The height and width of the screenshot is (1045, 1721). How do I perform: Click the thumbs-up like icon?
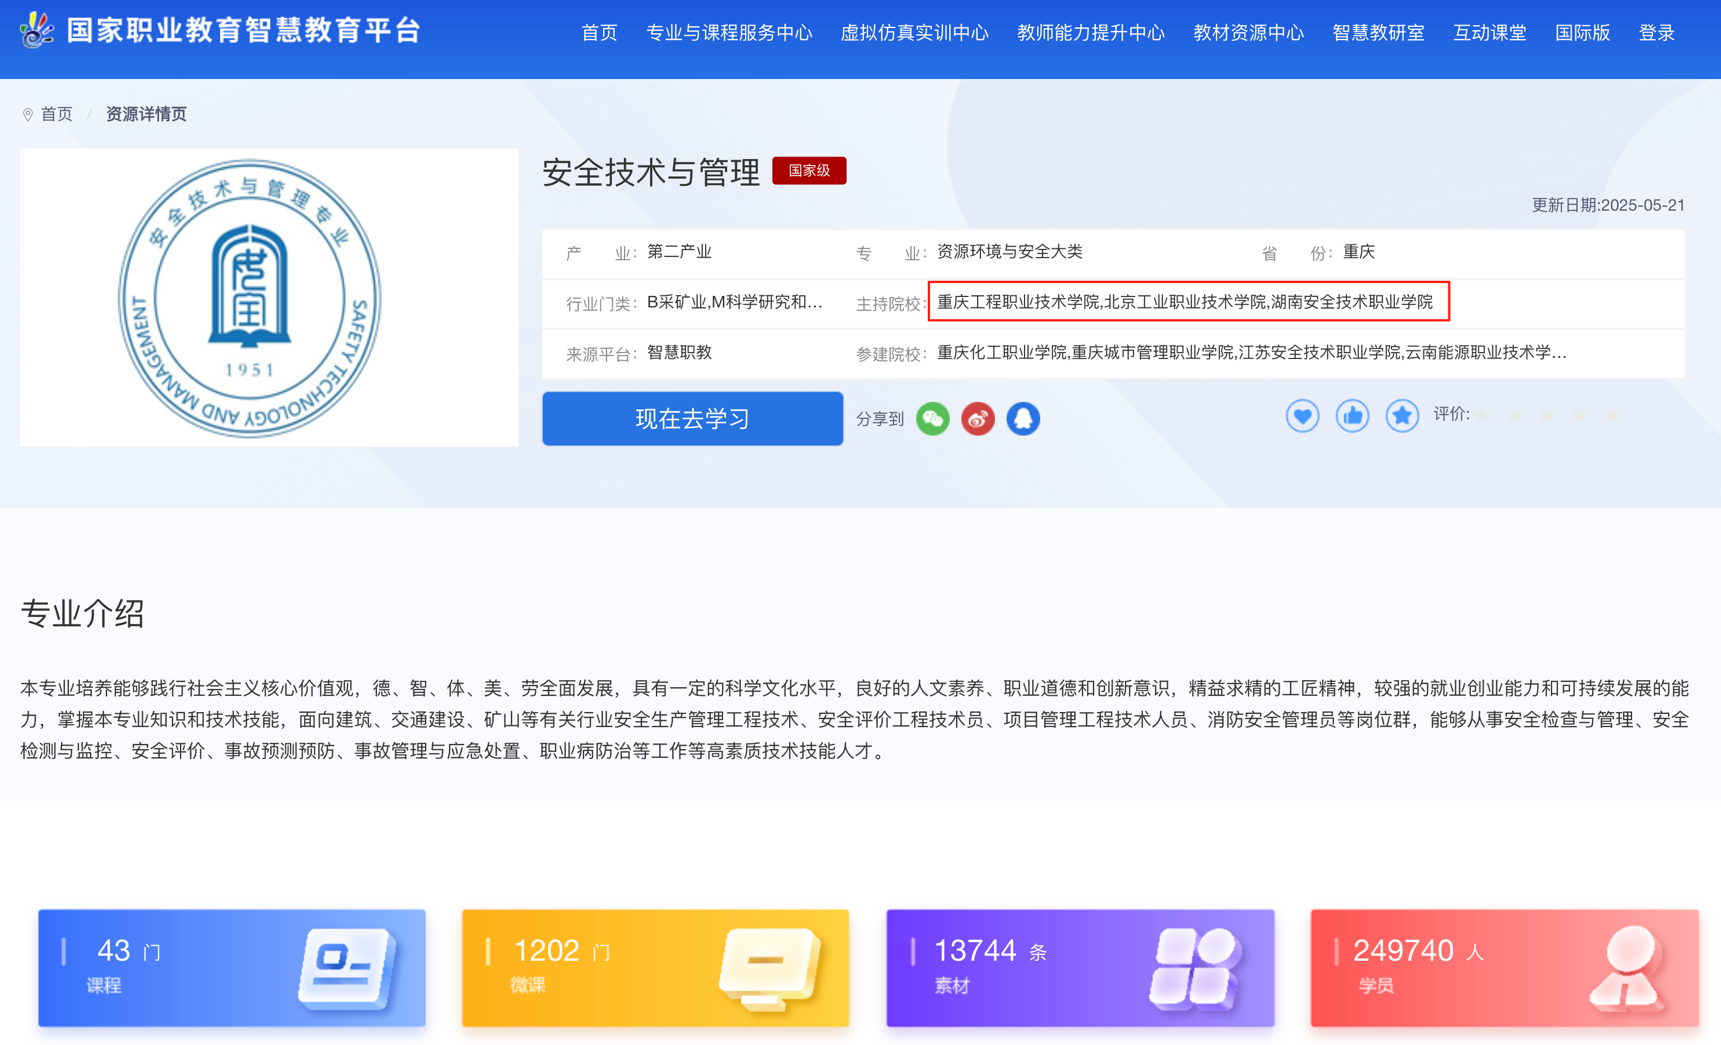pos(1352,415)
